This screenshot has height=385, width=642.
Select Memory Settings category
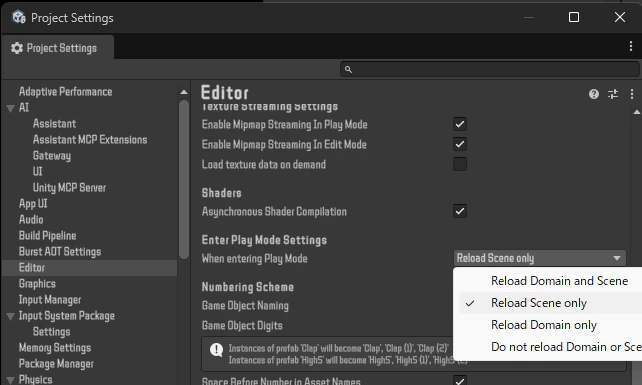(x=55, y=348)
